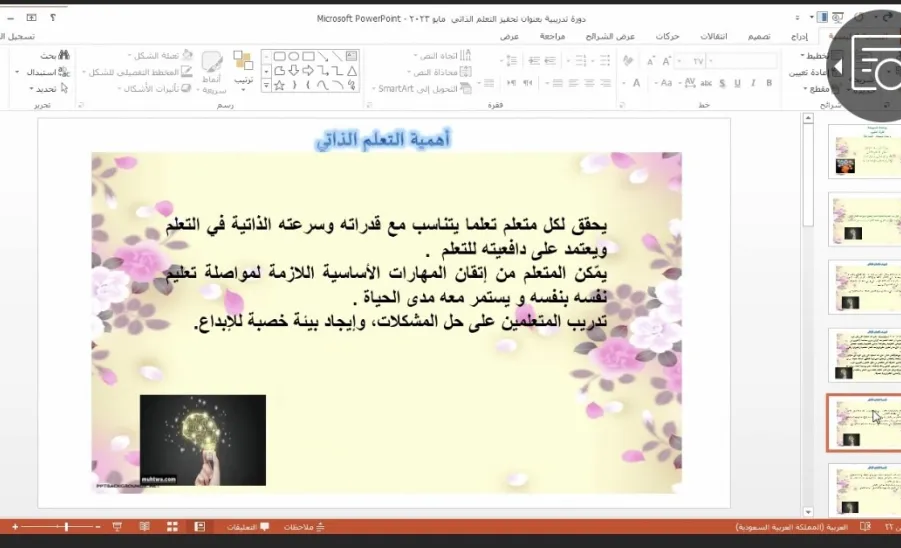Open character spacing (AV) dropdown
This screenshot has width=901, height=548.
[688, 83]
